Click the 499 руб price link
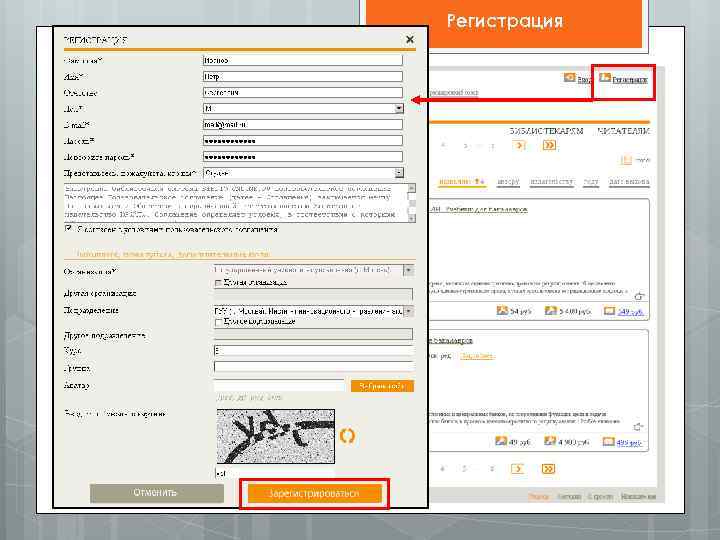720x540 pixels. [629, 443]
